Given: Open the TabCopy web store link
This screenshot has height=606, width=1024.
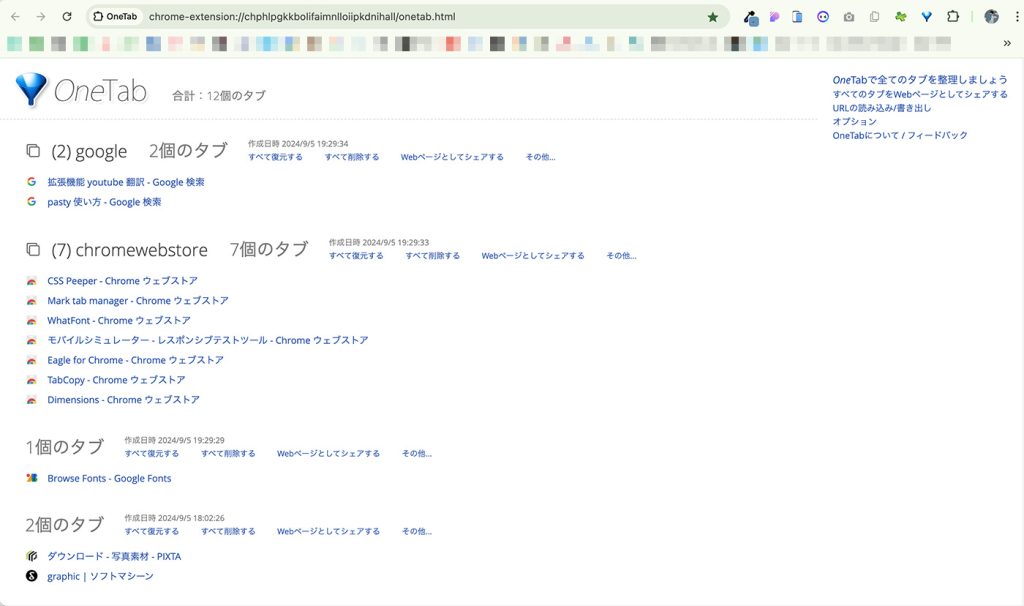Looking at the screenshot, I should [x=116, y=380].
